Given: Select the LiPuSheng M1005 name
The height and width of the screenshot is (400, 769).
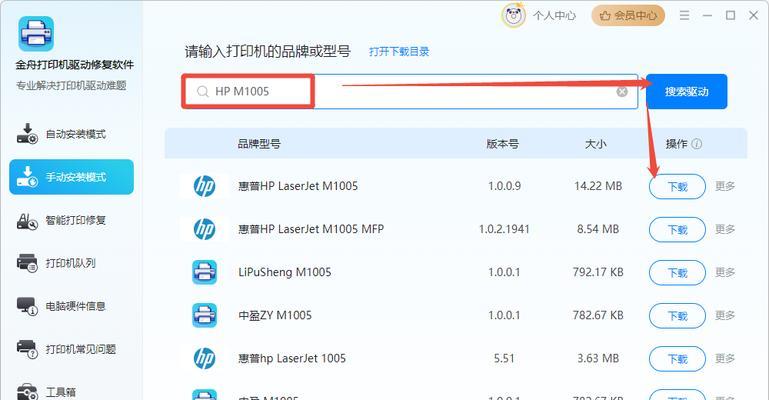Looking at the screenshot, I should pyautogui.click(x=285, y=273).
